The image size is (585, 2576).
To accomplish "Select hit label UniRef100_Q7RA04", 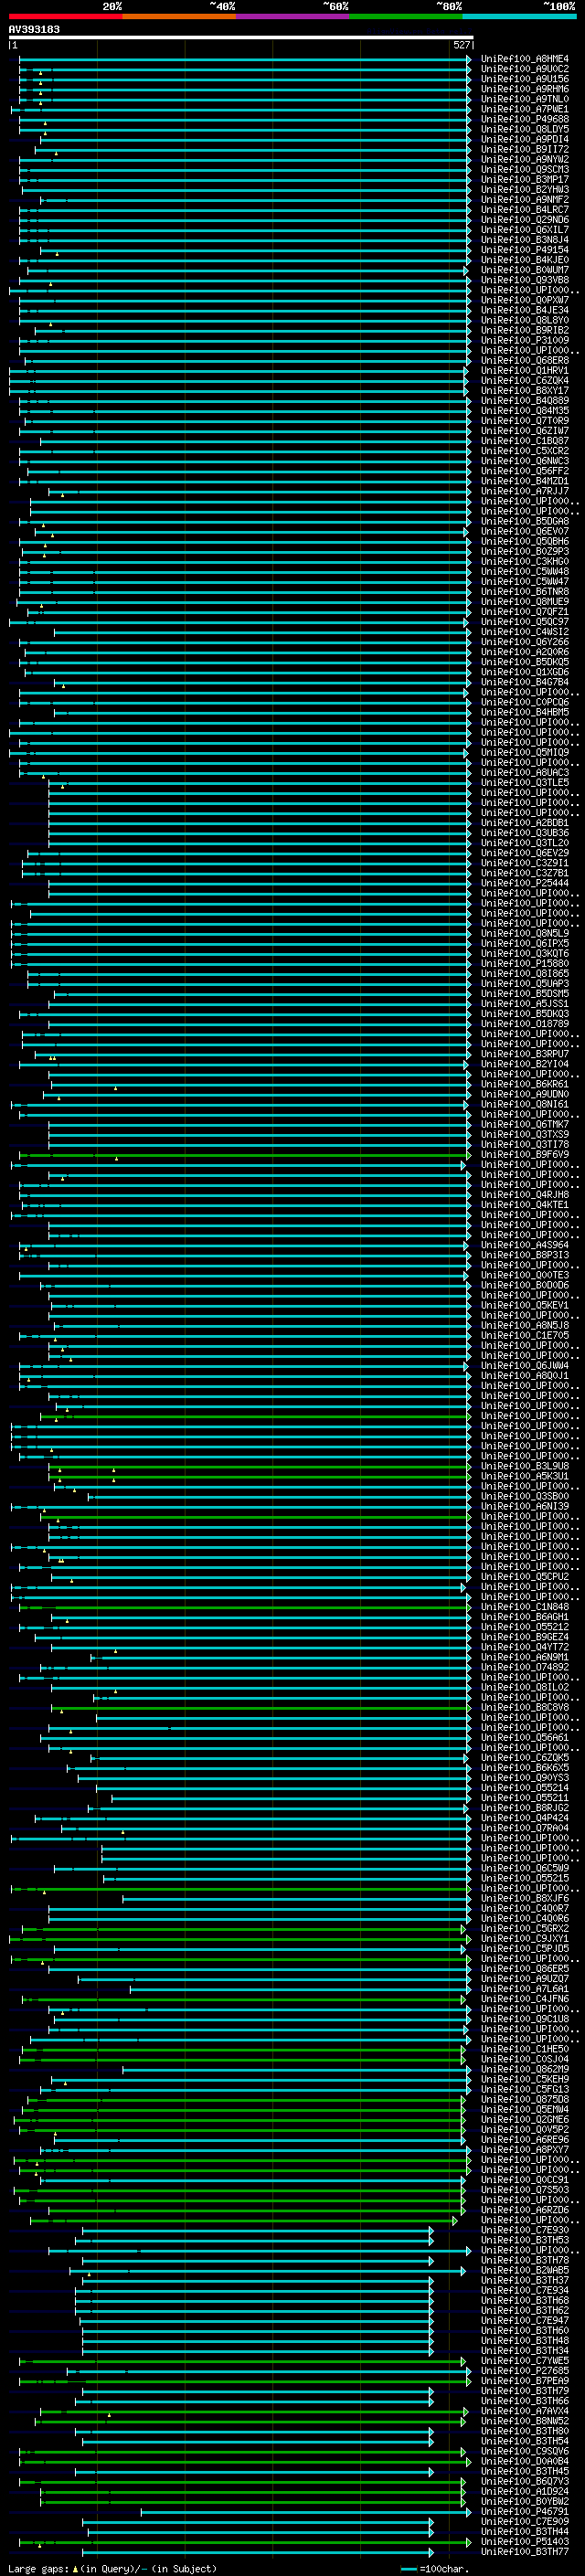I will (x=525, y=1828).
